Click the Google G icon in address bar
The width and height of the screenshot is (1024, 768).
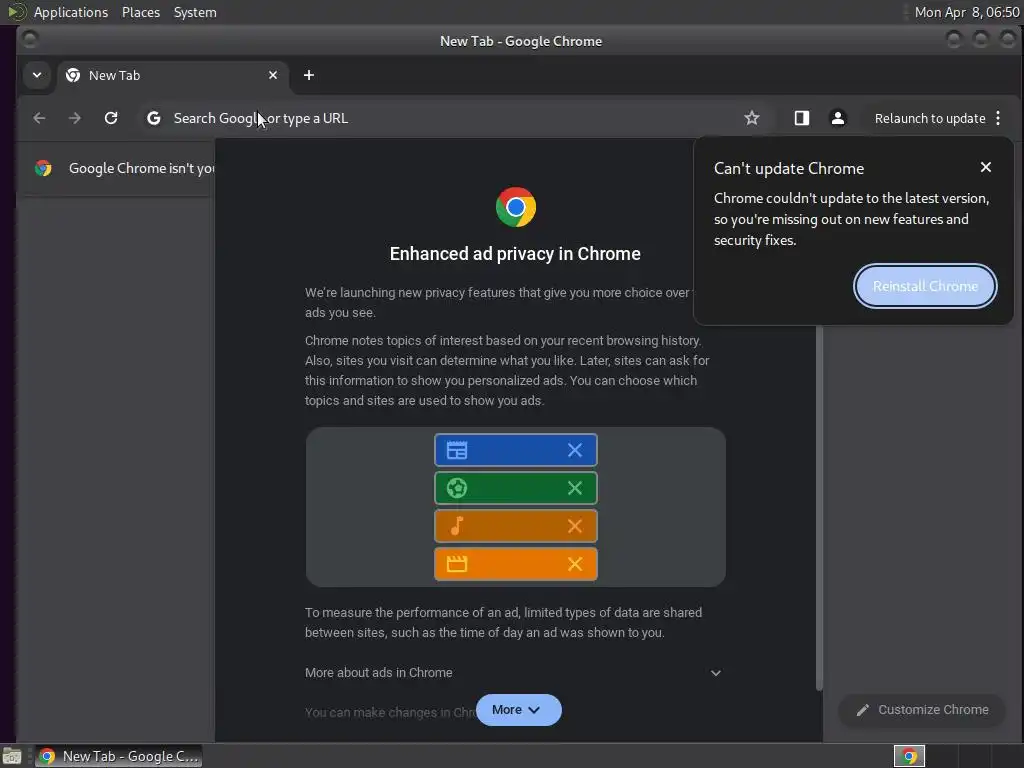click(153, 118)
